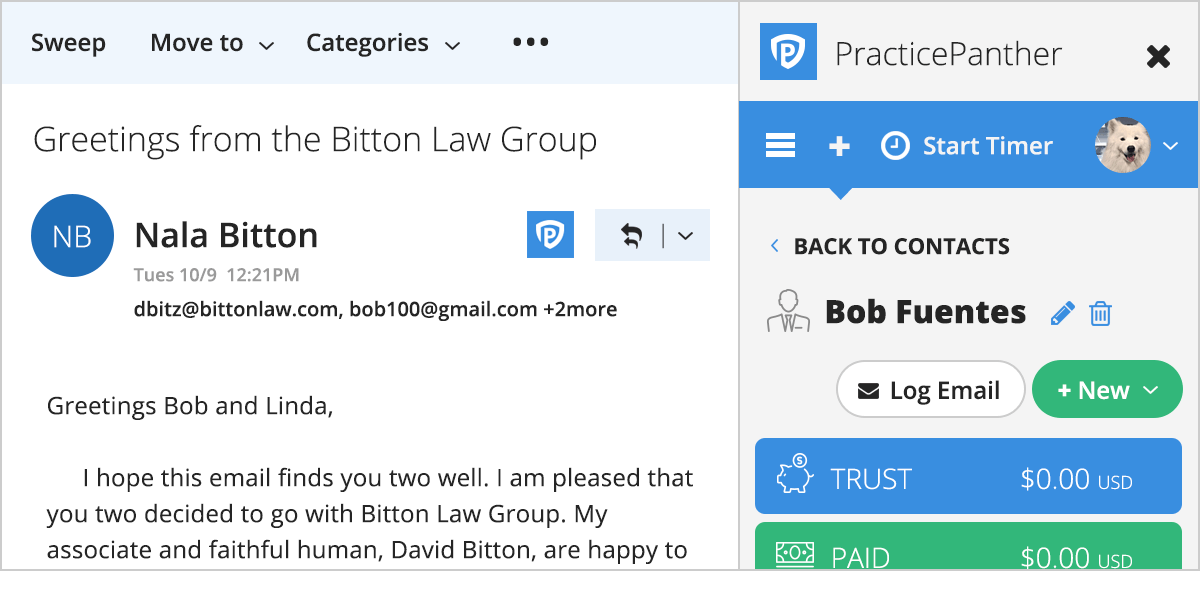The image size is (1200, 600).
Task: Click the PAID amount $0.00 USD
Action: 1076,556
